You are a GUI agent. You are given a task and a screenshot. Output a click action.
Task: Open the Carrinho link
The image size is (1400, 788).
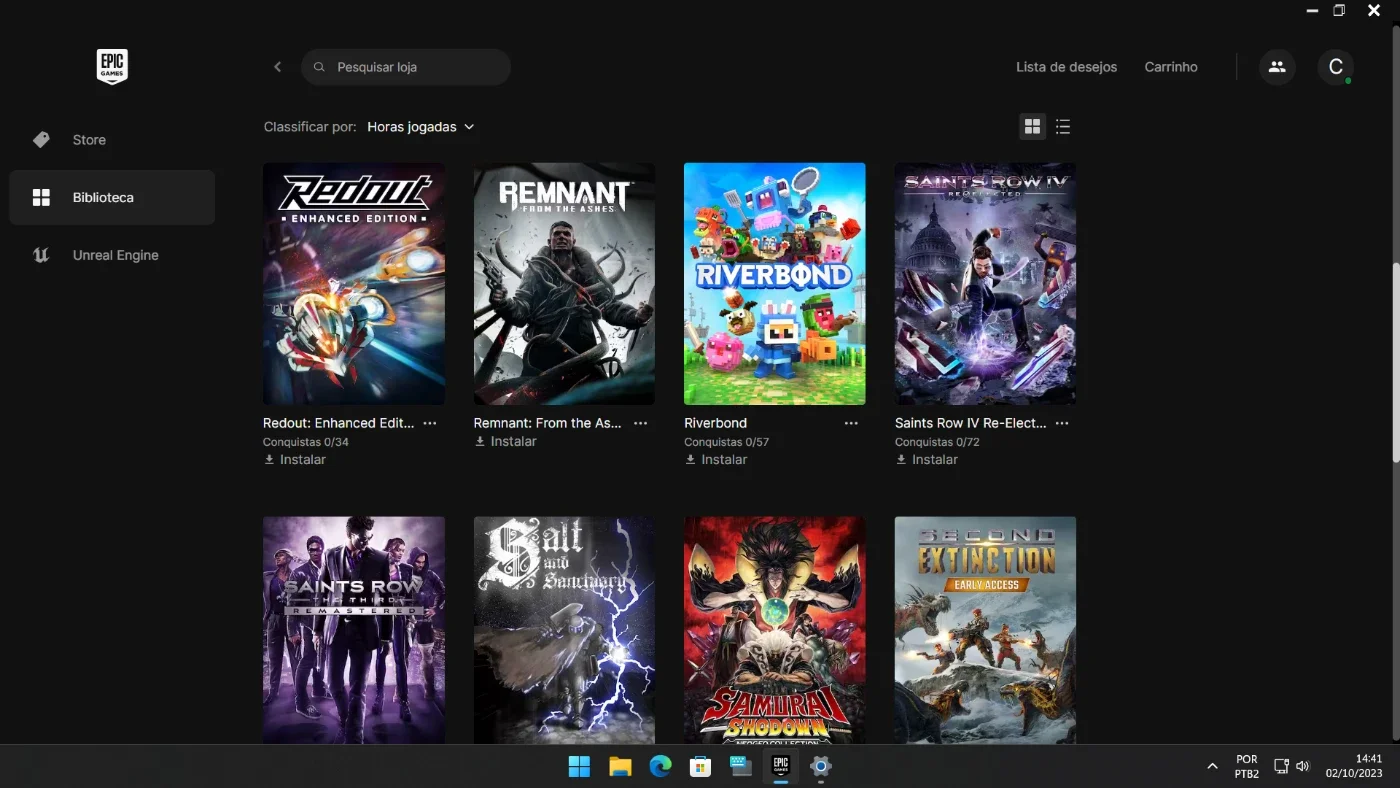1171,67
